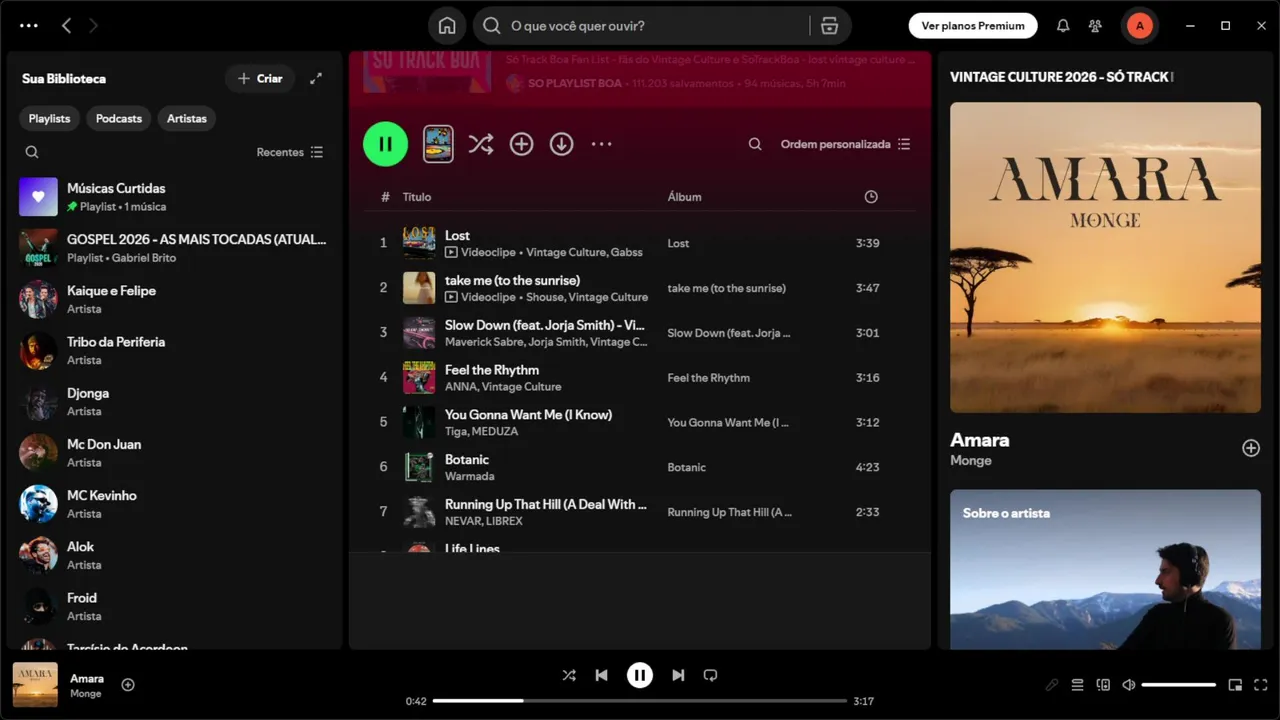Connect to a device
The height and width of the screenshot is (720, 1280).
tap(1103, 685)
